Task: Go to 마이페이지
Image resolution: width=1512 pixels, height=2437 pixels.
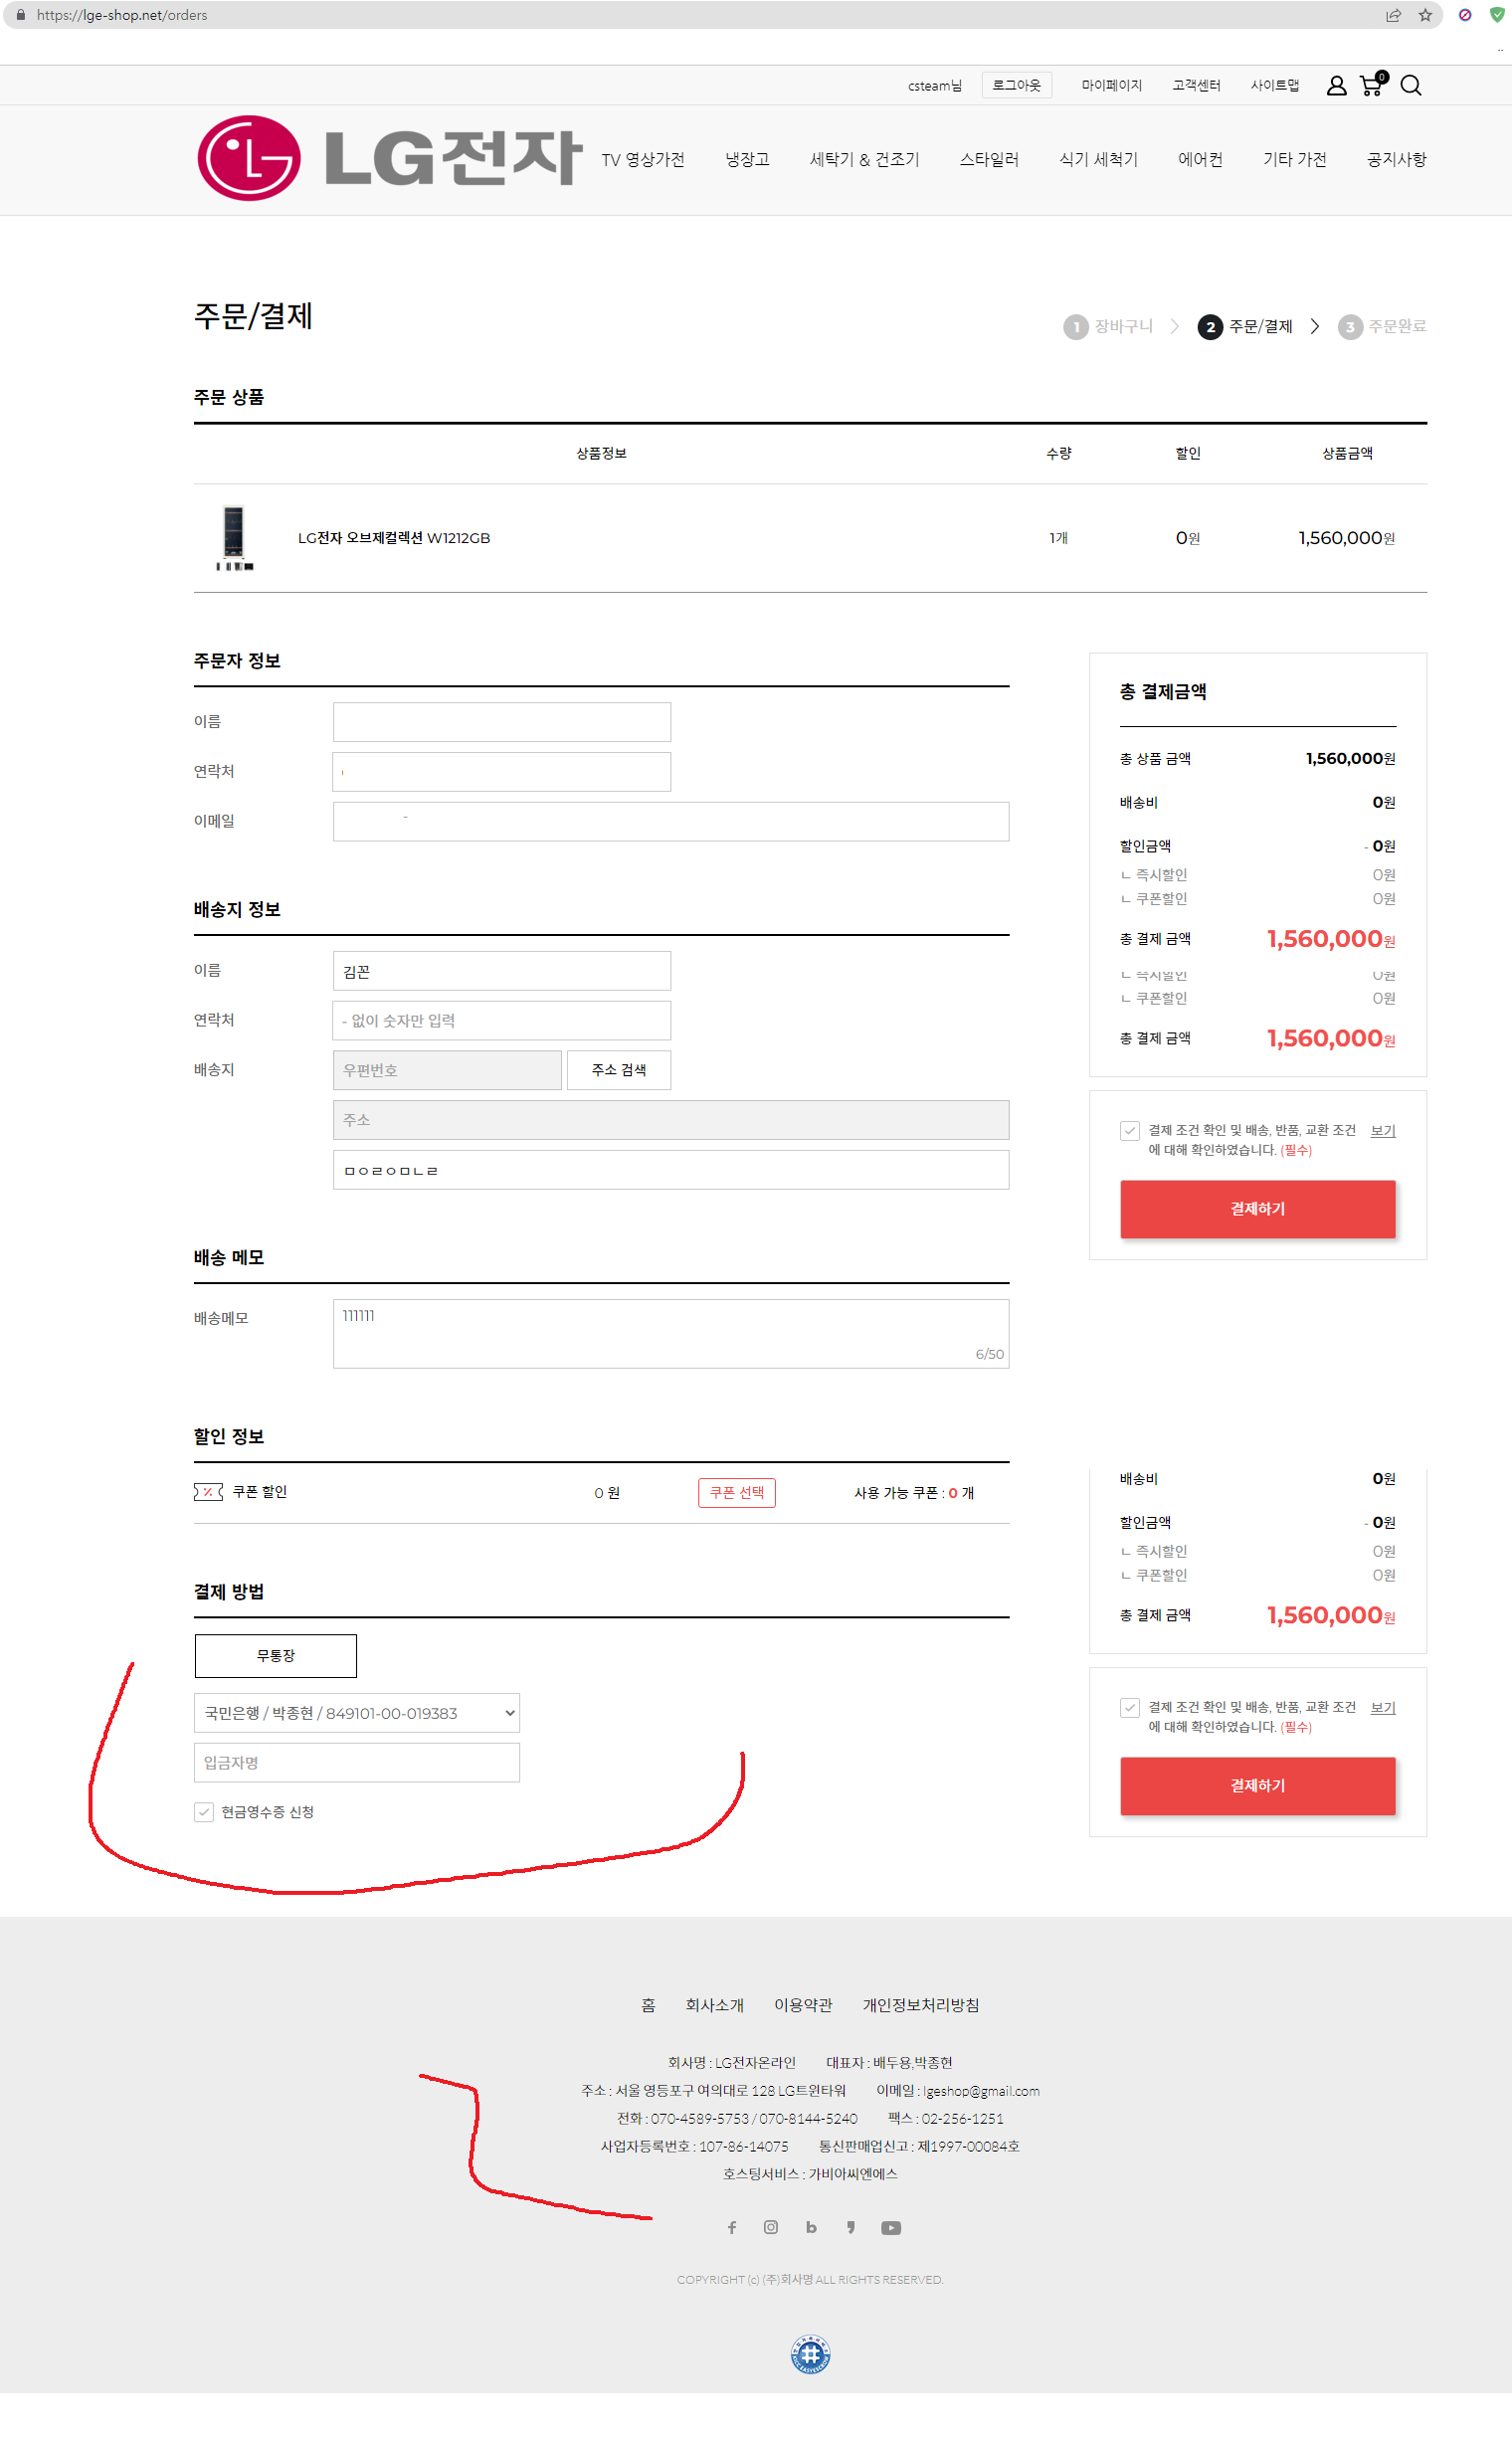Action: coord(1112,86)
